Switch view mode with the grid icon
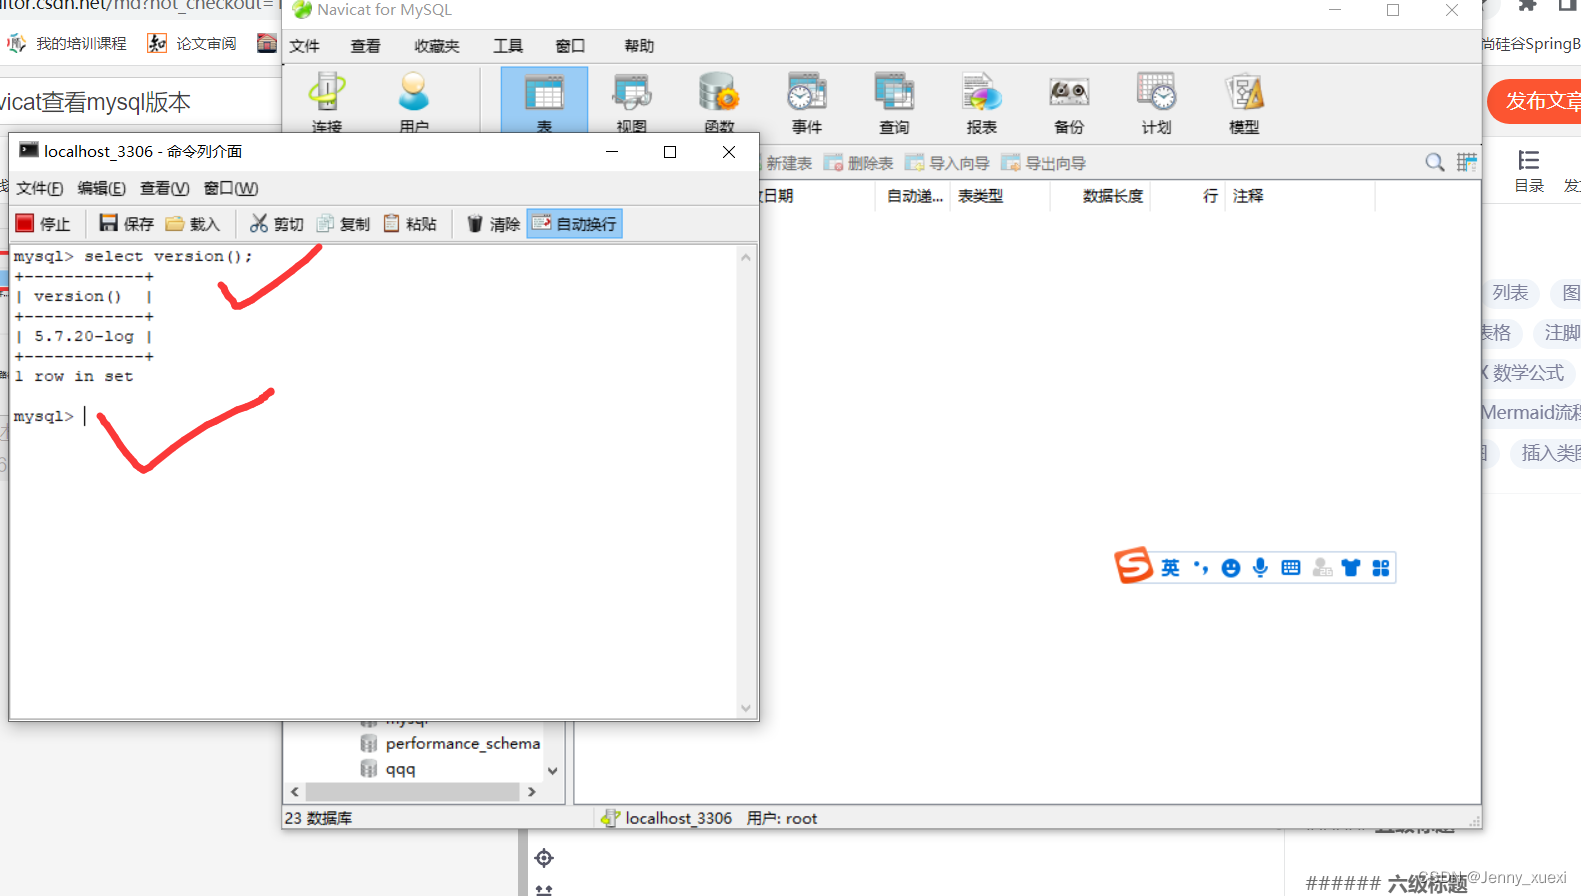Screen dimensions: 1581x896 click(1466, 162)
